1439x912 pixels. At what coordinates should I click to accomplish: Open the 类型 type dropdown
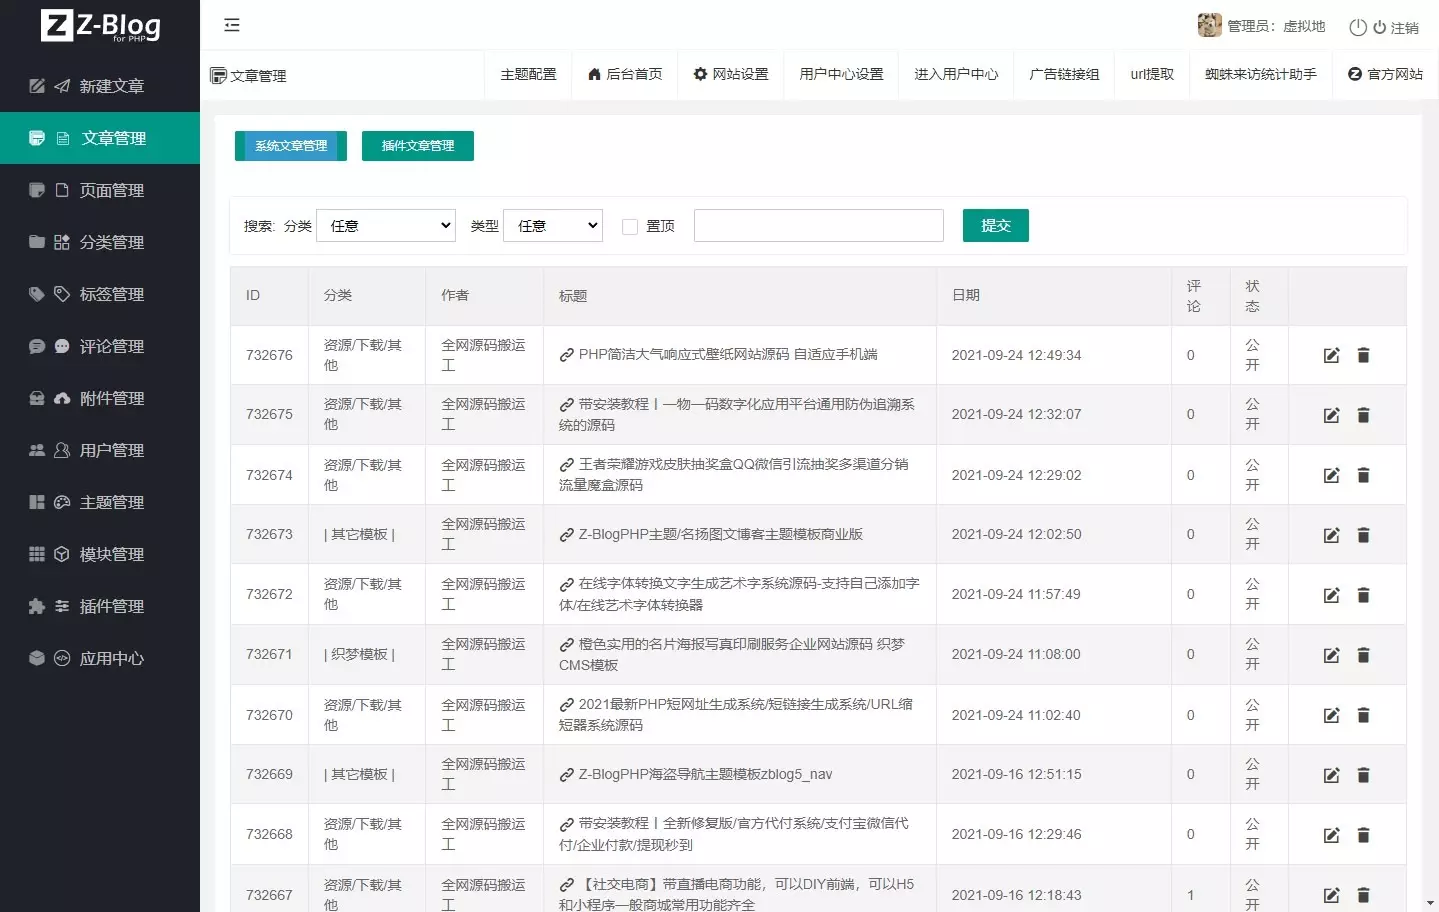tap(553, 226)
